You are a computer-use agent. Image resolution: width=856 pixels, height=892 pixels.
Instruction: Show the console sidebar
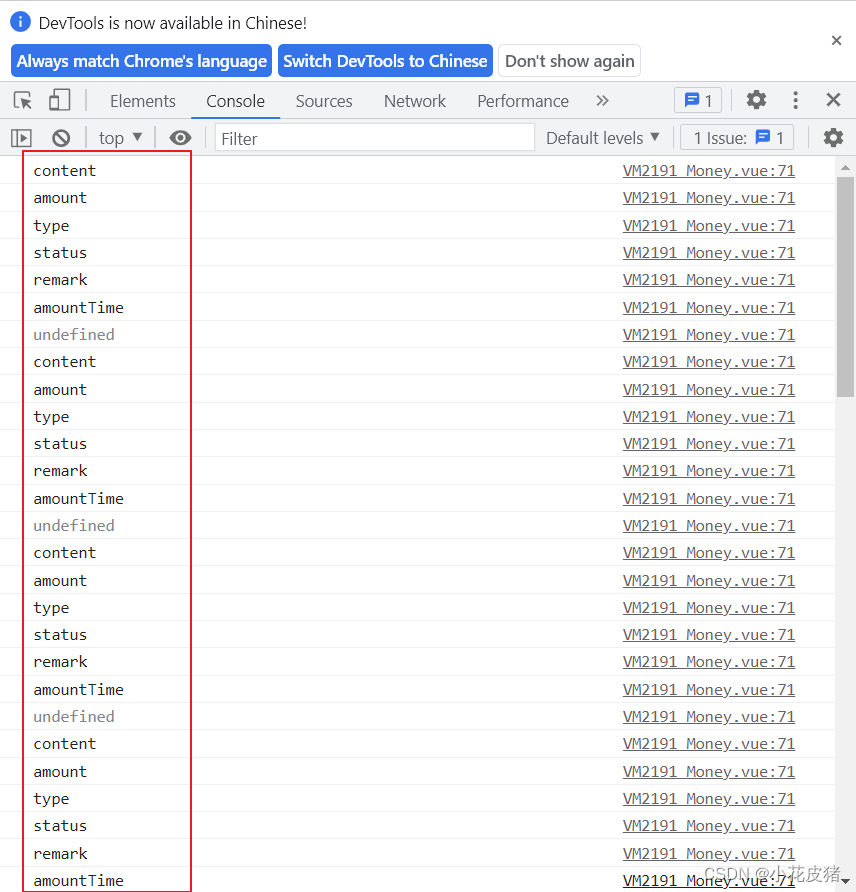tap(22, 138)
